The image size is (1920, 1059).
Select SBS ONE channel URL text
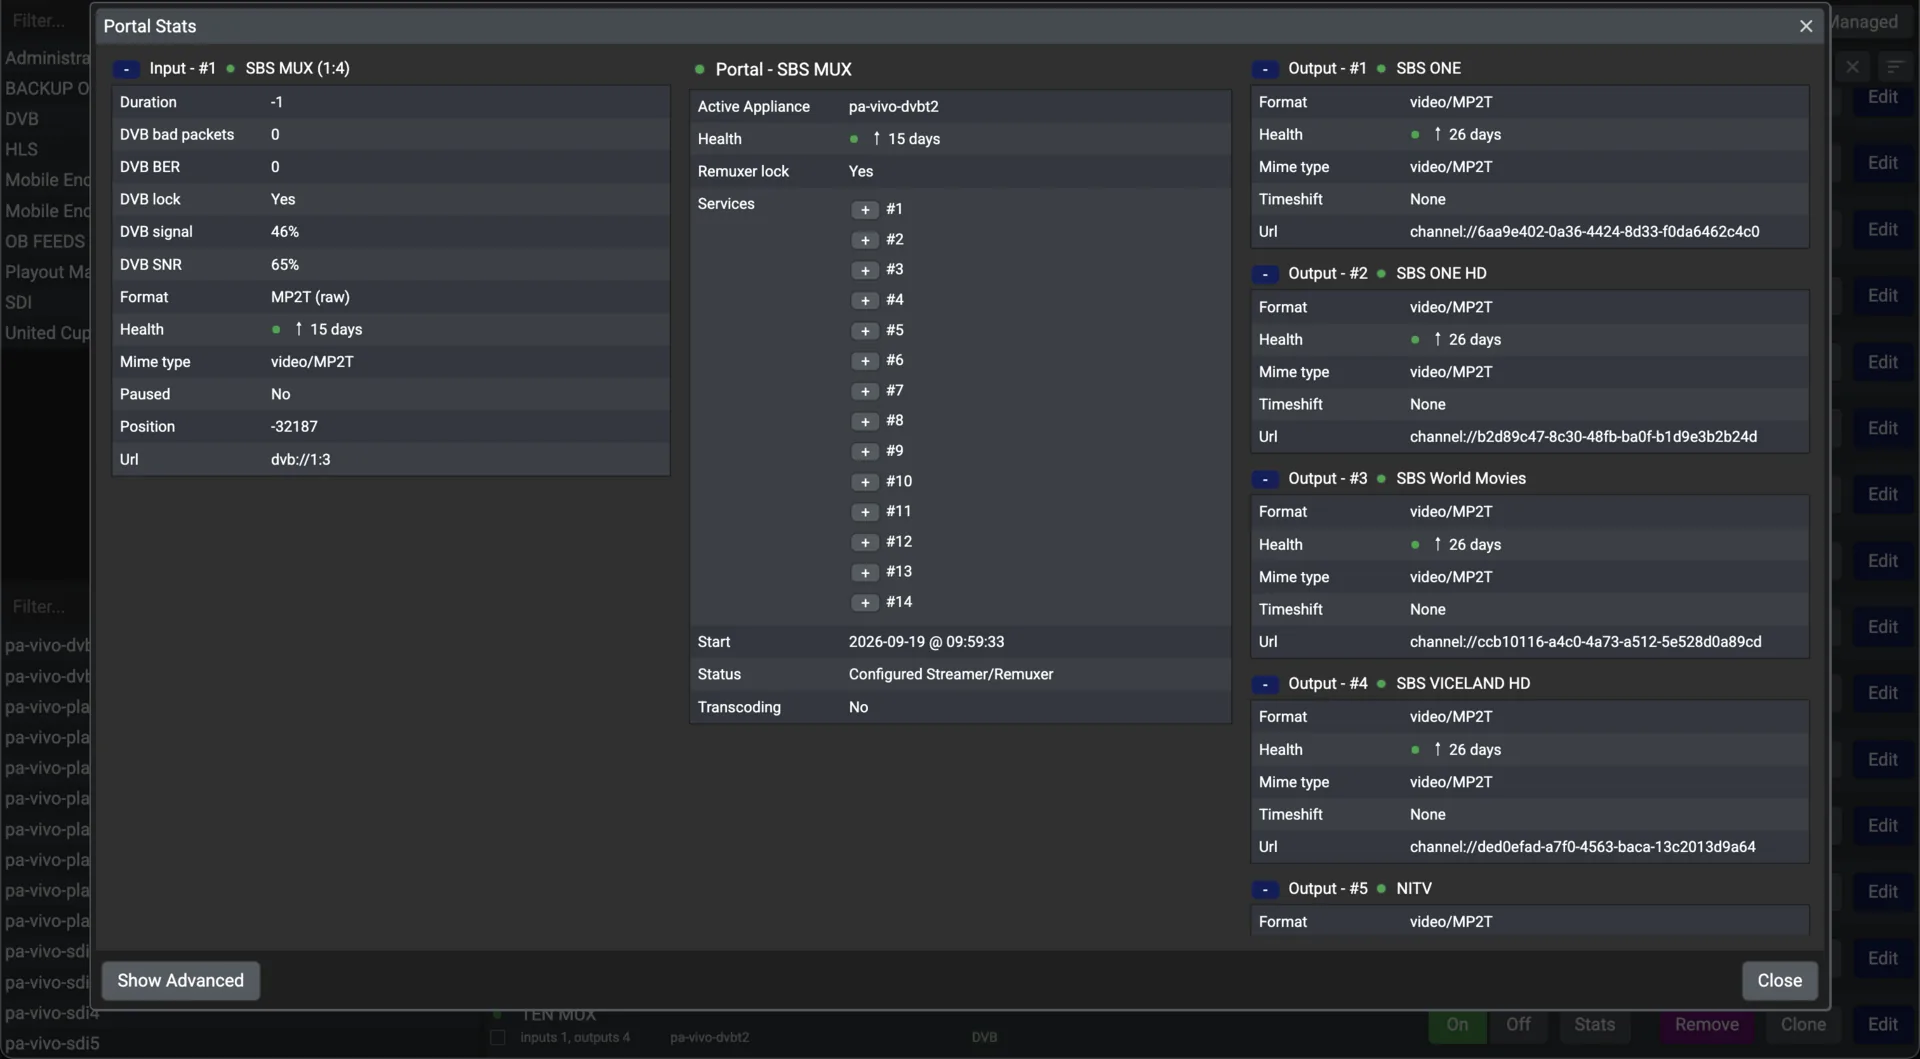click(1584, 232)
